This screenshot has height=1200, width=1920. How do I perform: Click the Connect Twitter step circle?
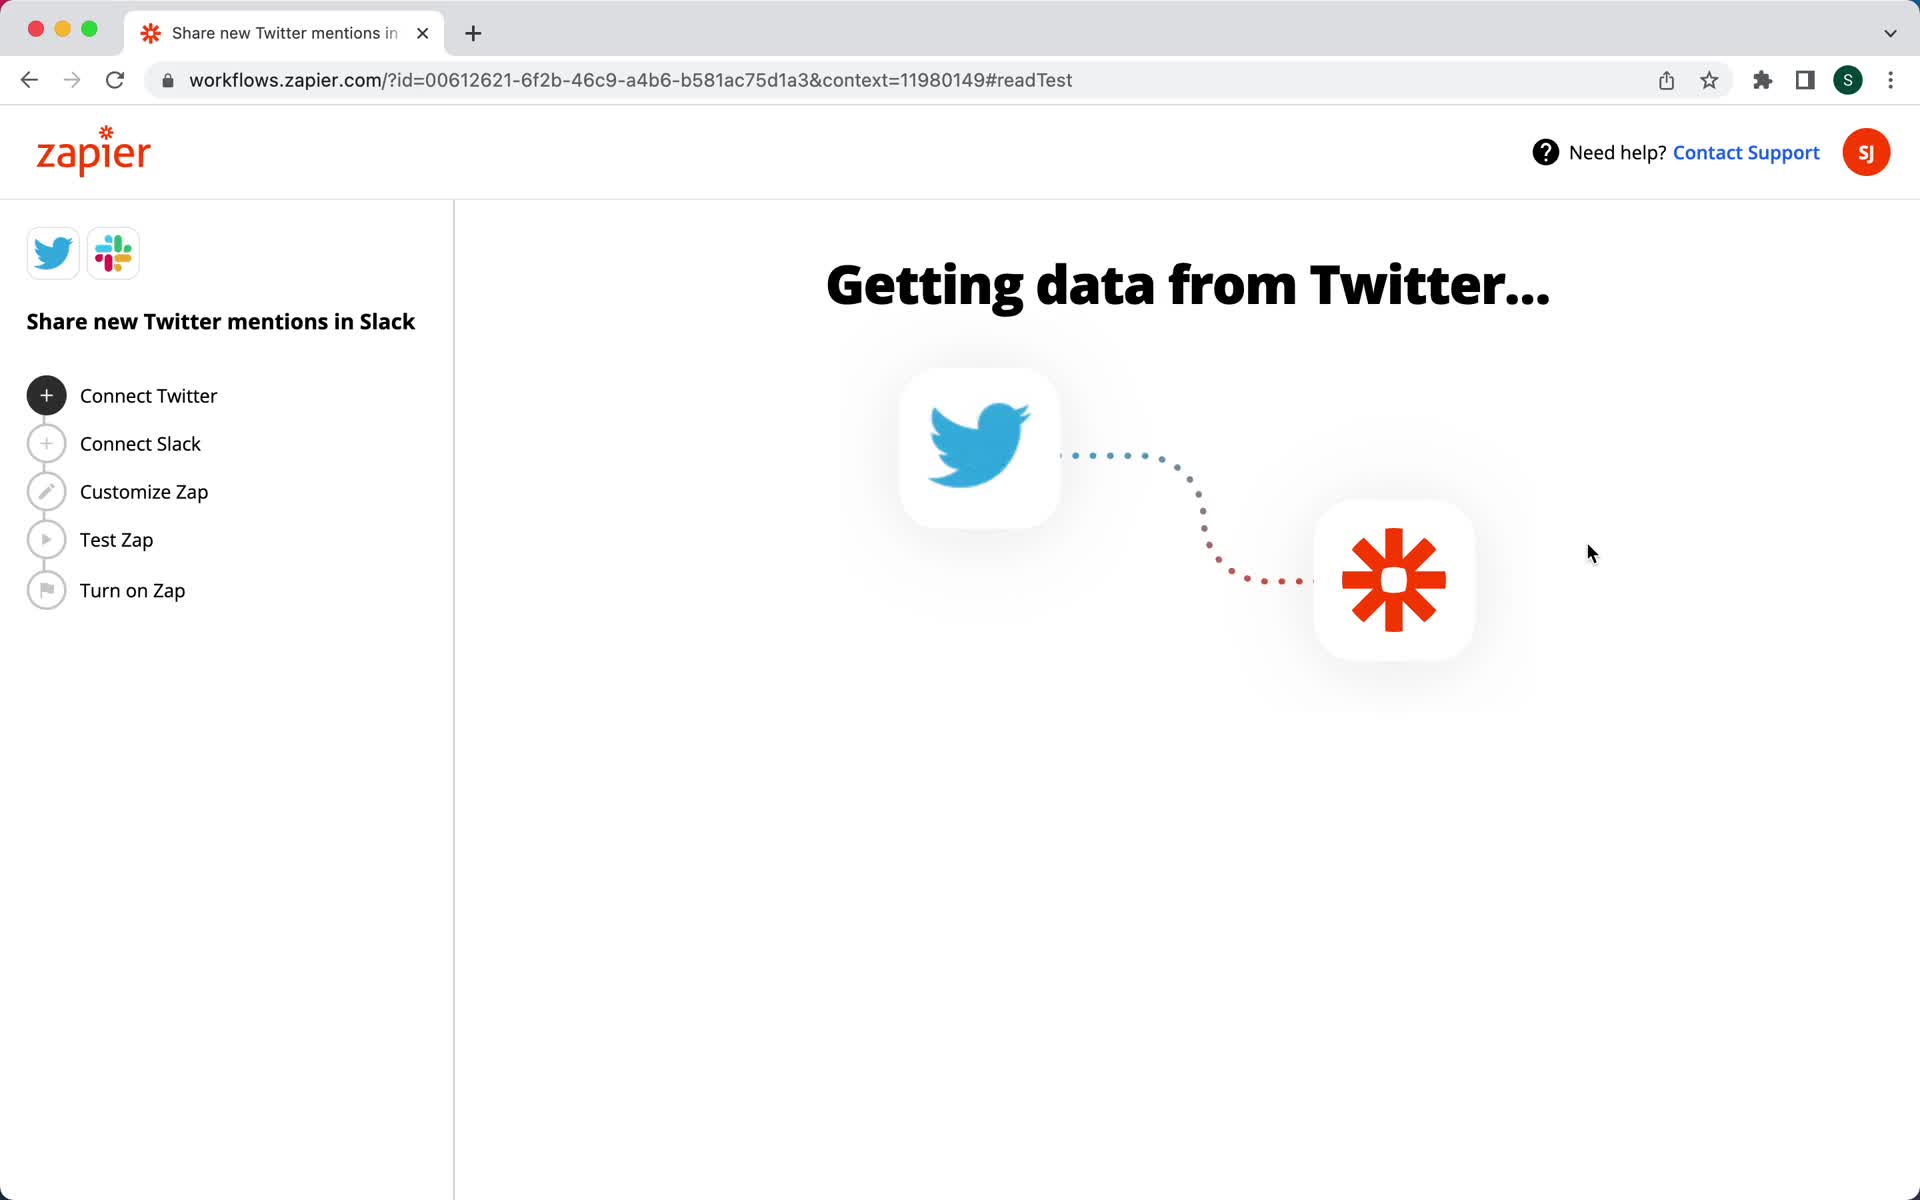47,395
